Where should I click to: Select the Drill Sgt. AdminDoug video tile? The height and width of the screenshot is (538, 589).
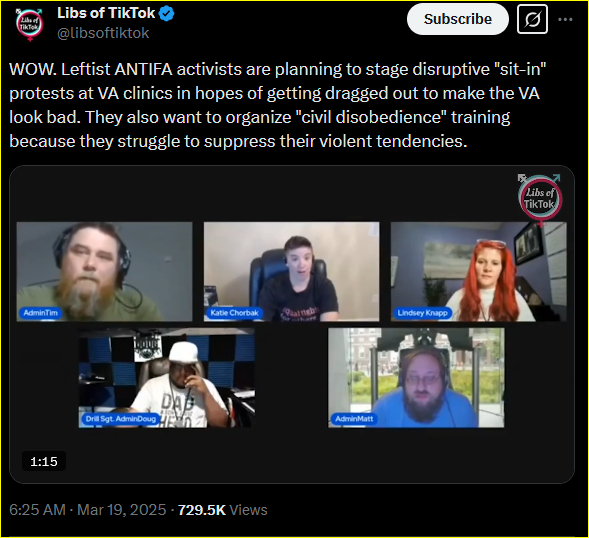[x=167, y=378]
